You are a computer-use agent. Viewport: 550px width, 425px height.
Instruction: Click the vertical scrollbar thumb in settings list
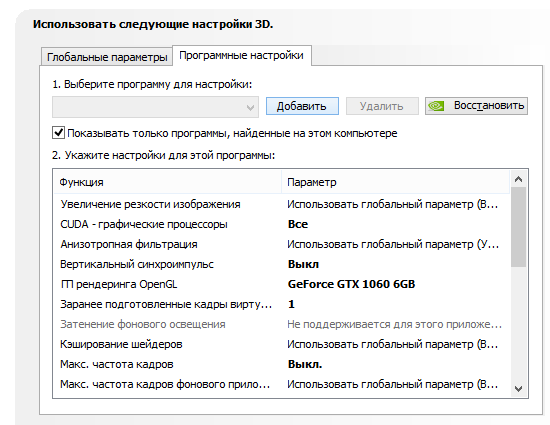pyautogui.click(x=518, y=227)
